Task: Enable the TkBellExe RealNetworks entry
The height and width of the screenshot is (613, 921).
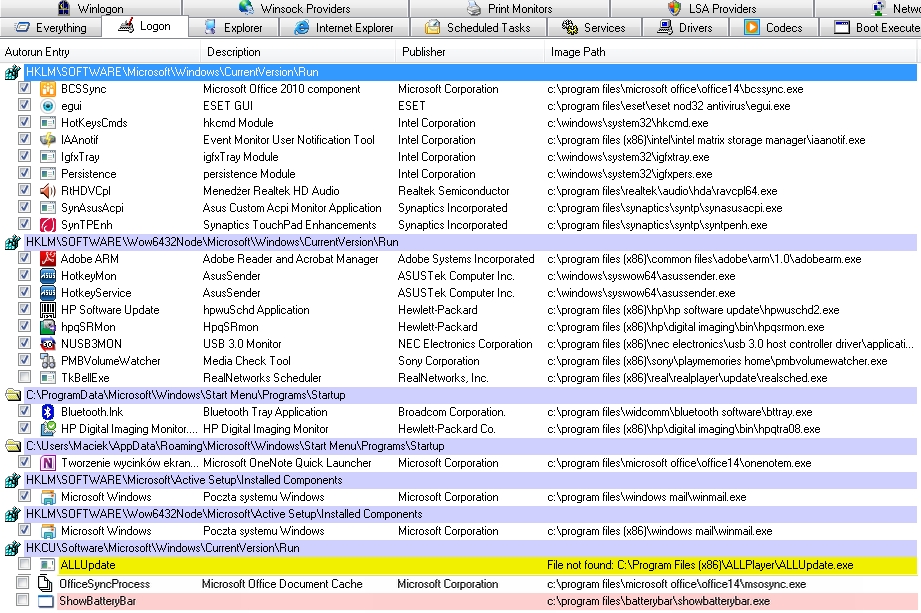Action: click(24, 377)
